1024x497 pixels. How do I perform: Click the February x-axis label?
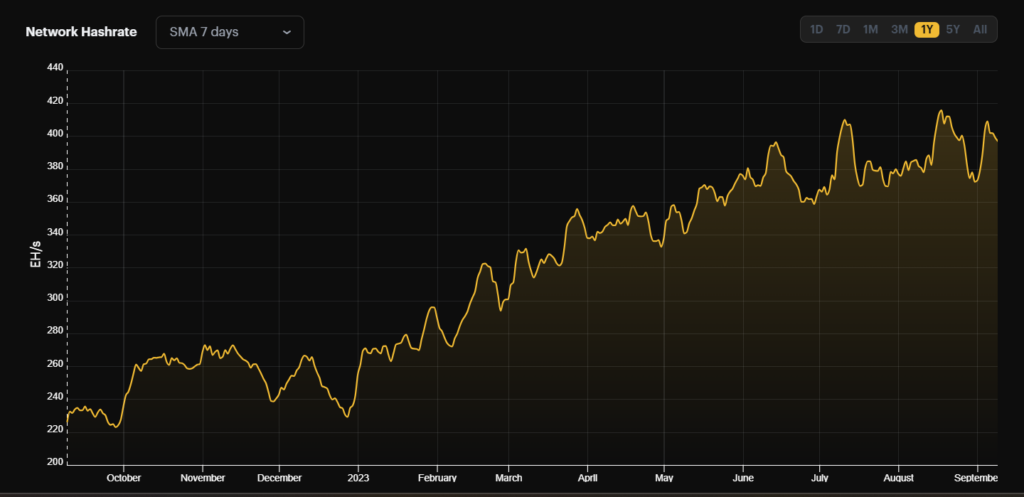(x=437, y=478)
